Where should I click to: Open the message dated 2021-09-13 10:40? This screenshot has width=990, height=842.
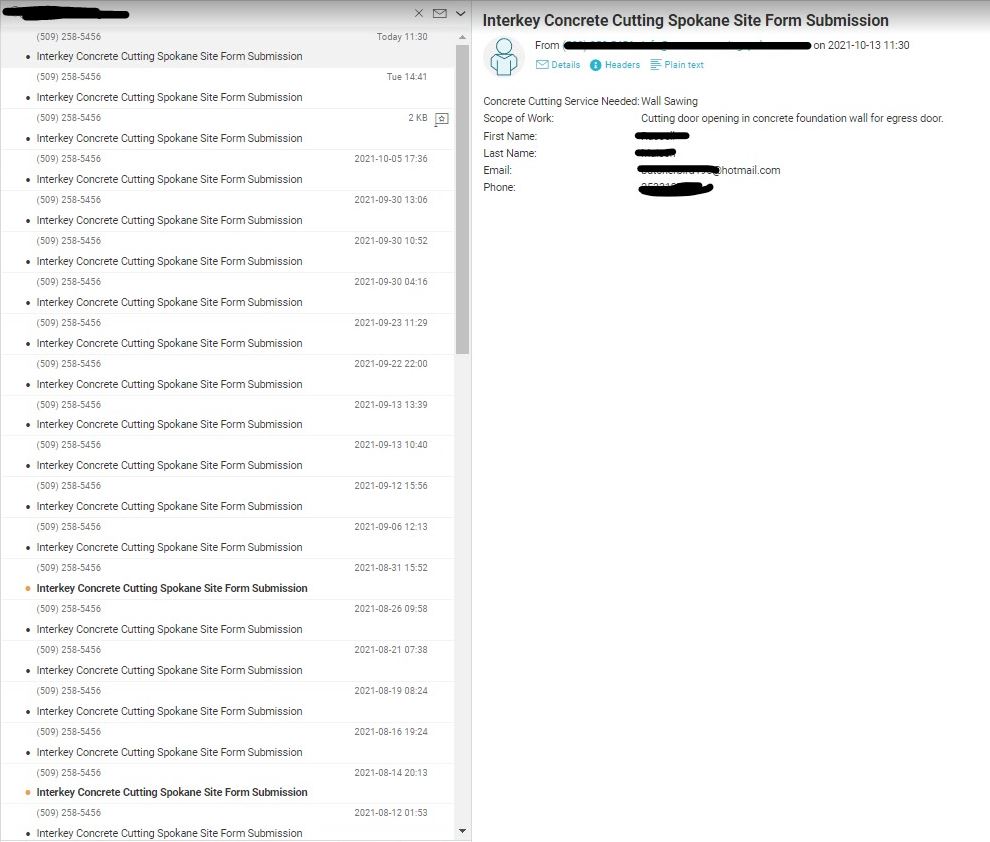[227, 456]
